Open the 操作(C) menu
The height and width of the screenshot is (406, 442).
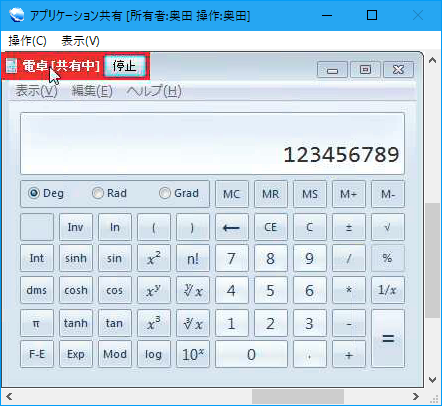point(27,41)
